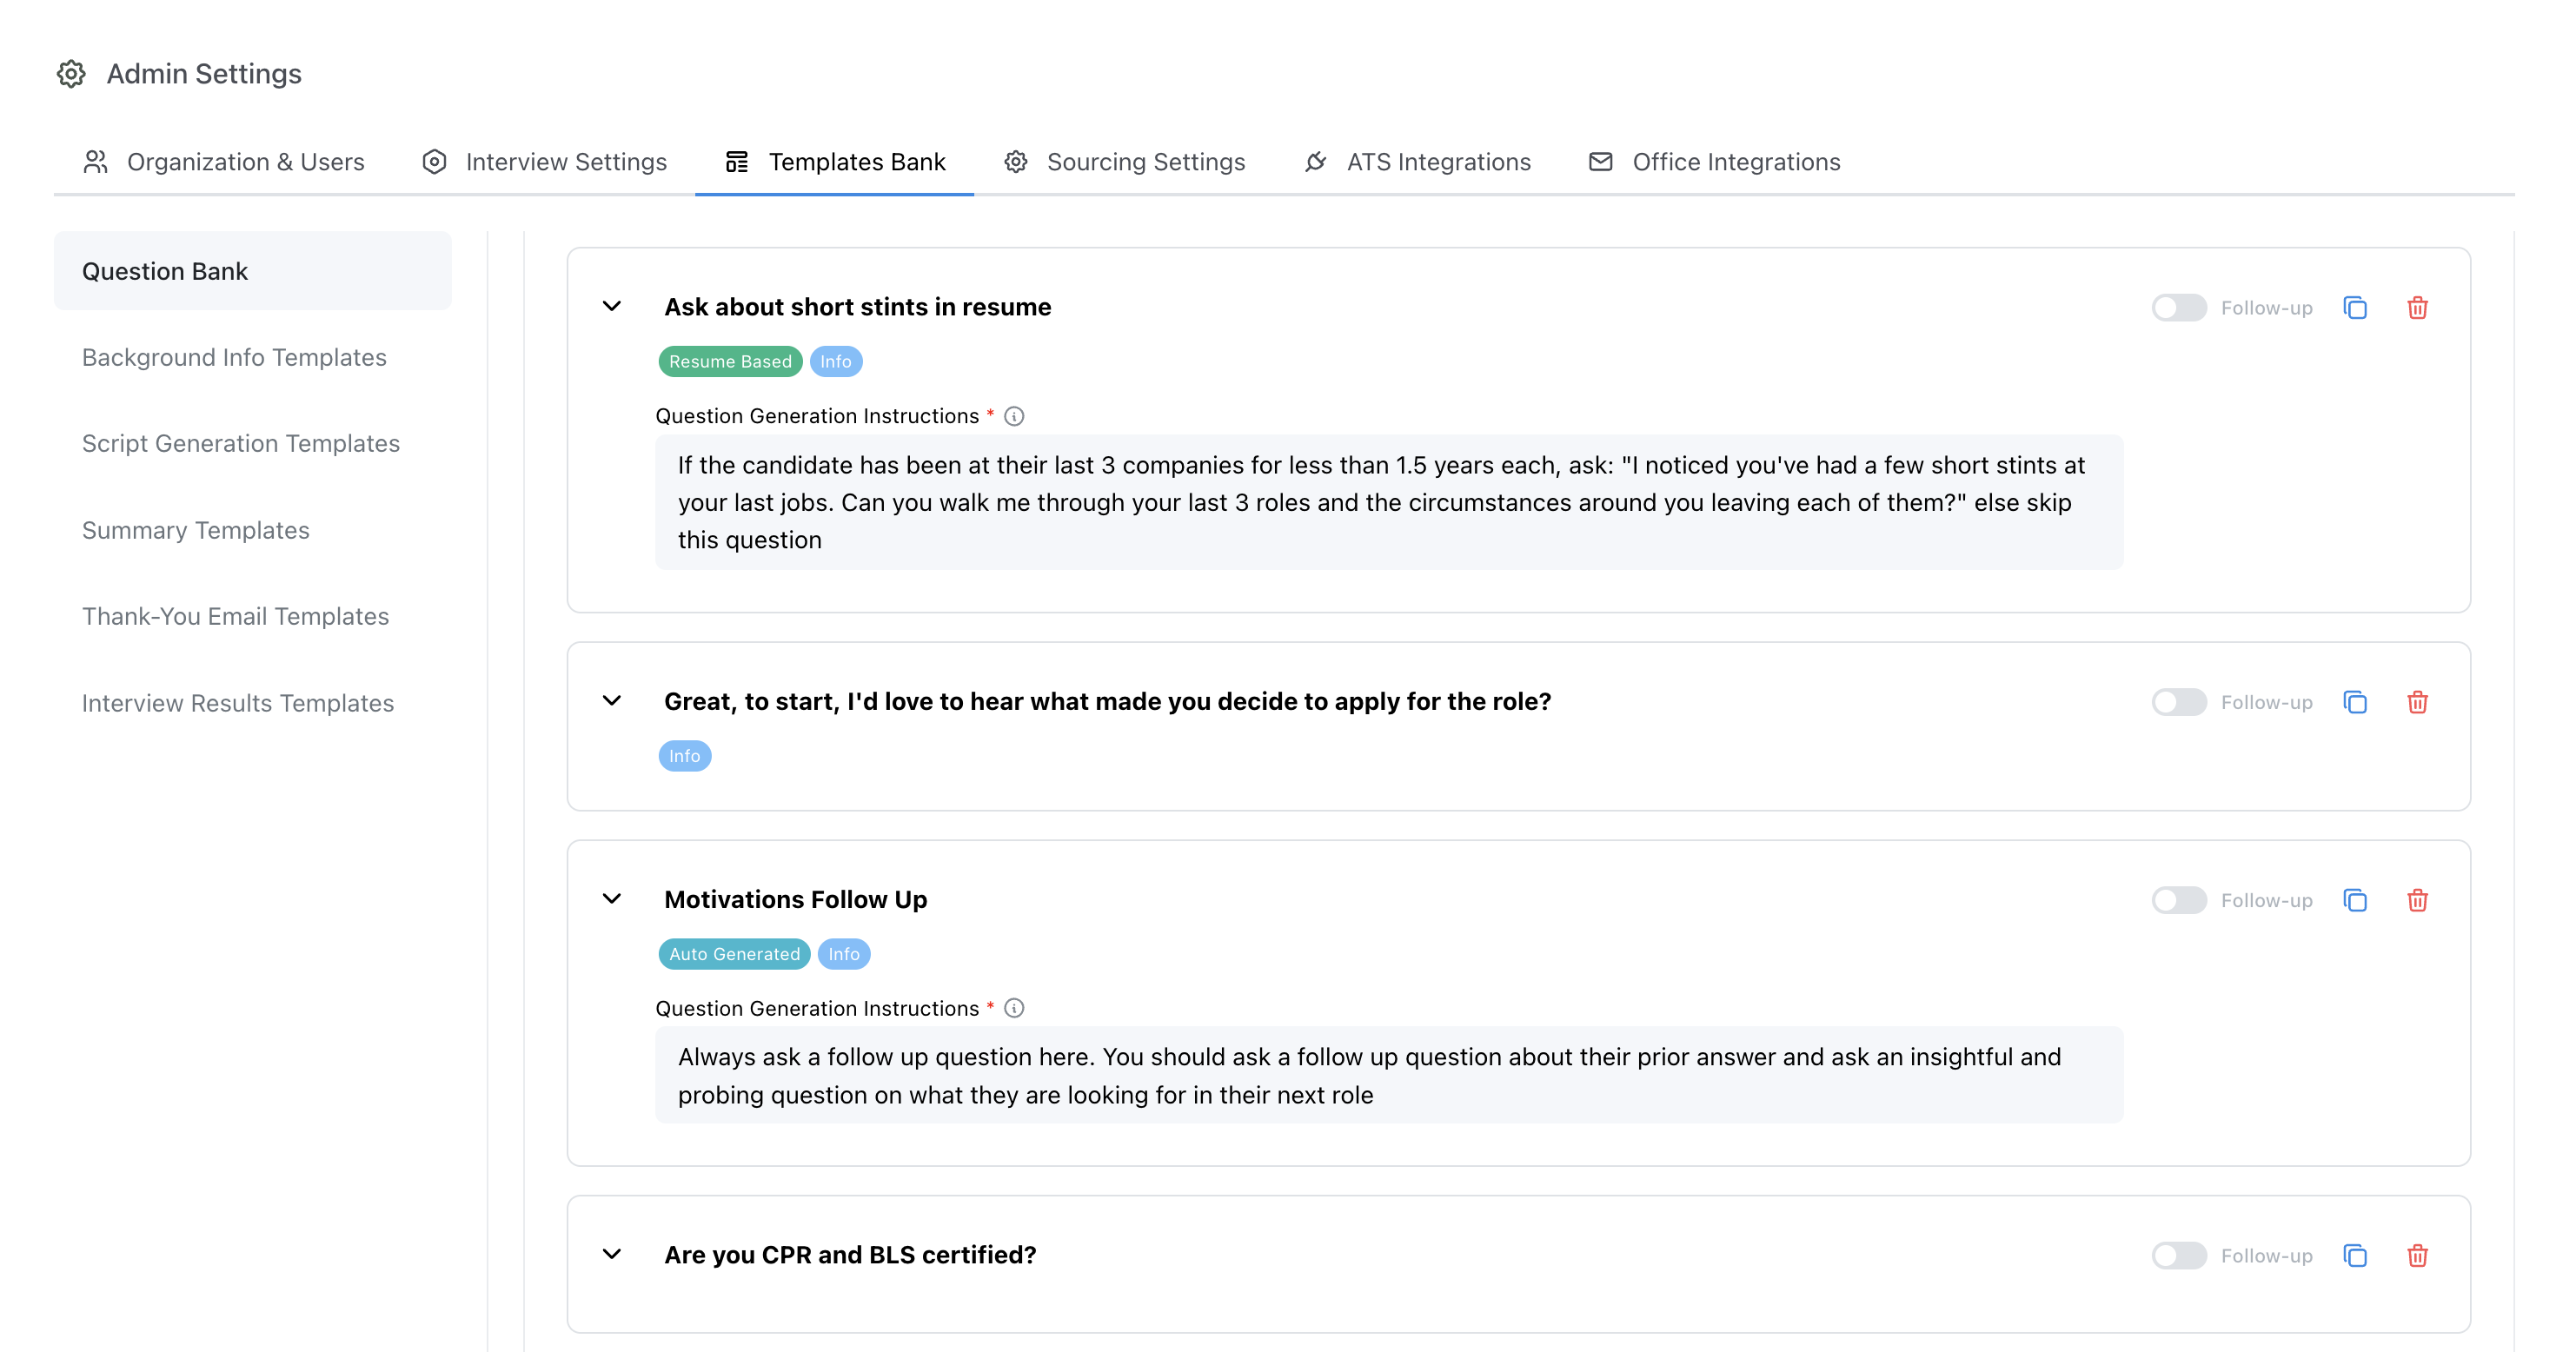Image resolution: width=2576 pixels, height=1352 pixels.
Task: Delete the short stints resume question
Action: point(2417,308)
